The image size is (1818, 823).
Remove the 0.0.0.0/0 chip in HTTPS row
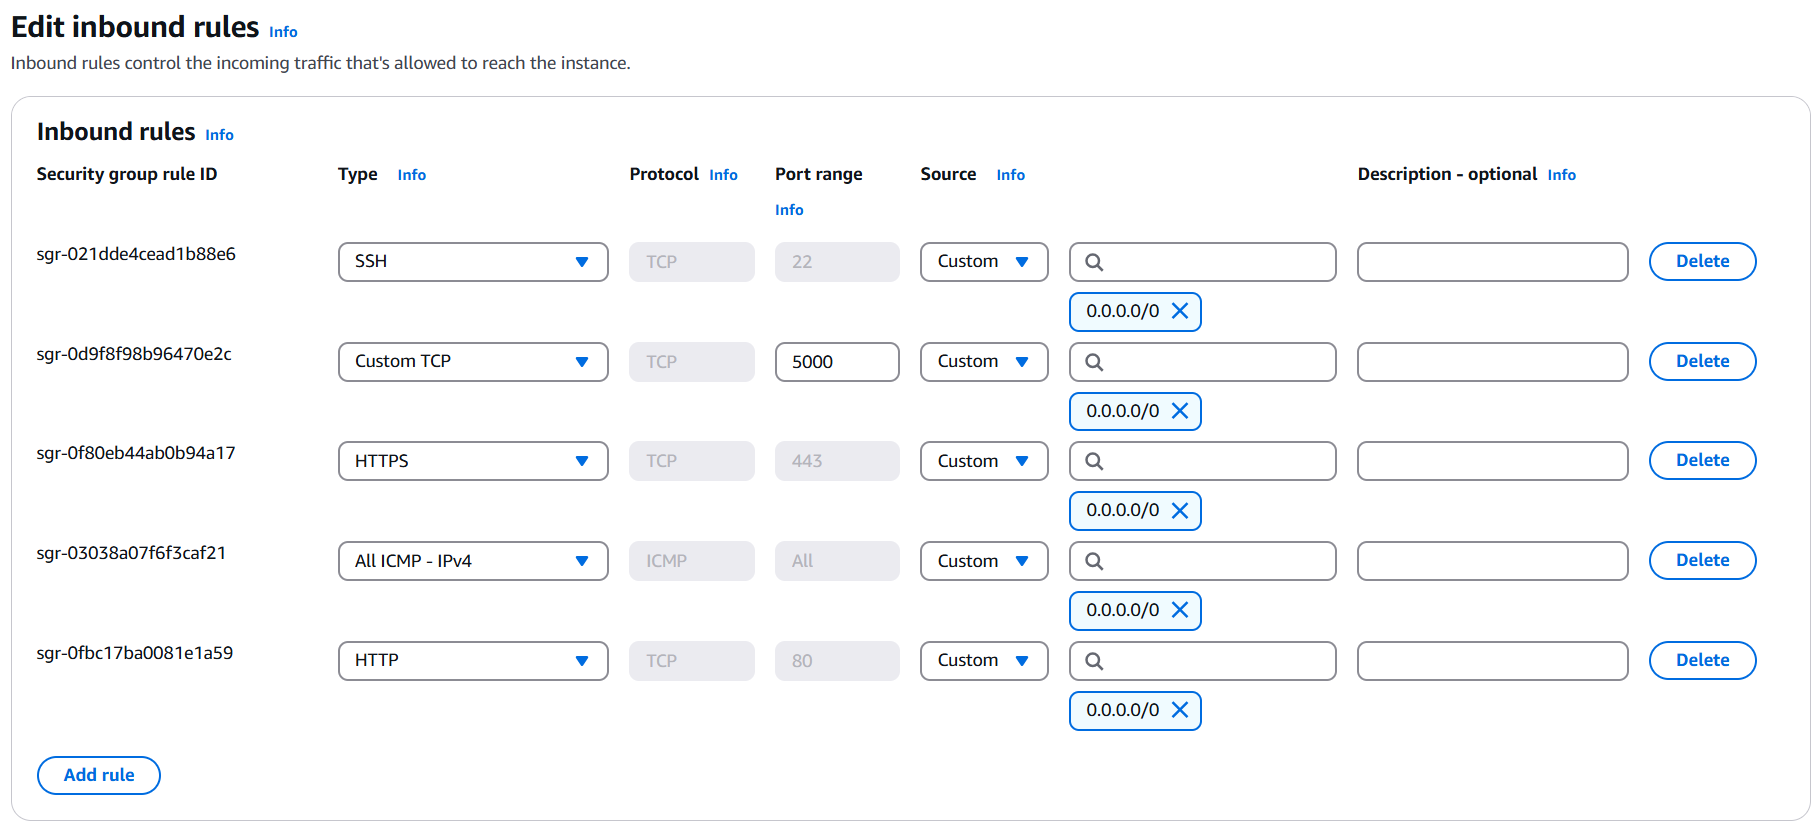[x=1180, y=510]
